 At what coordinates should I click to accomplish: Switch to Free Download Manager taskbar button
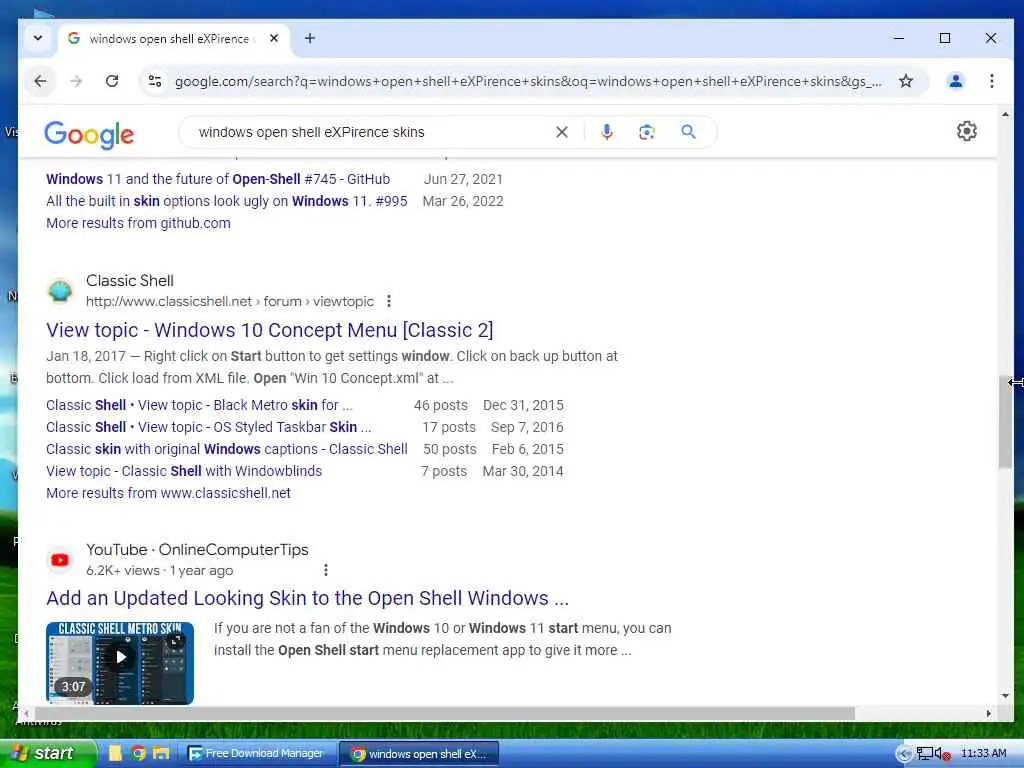tap(261, 753)
